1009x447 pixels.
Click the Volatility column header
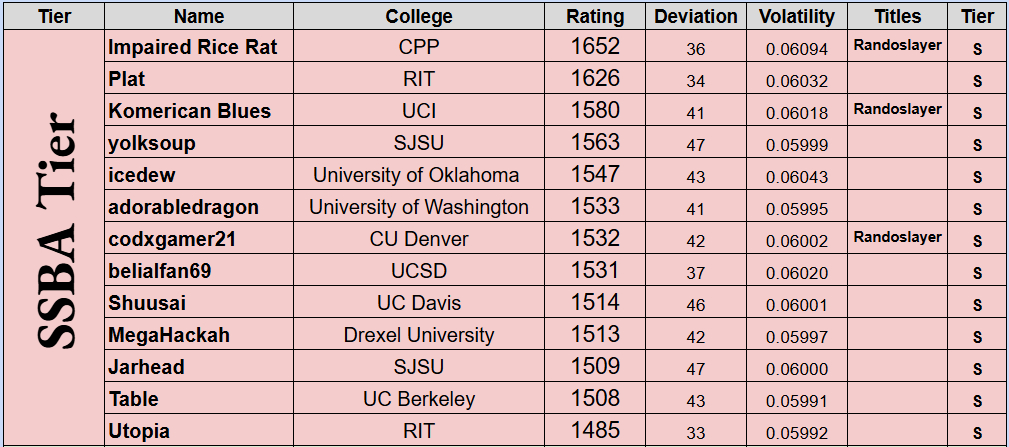(796, 16)
